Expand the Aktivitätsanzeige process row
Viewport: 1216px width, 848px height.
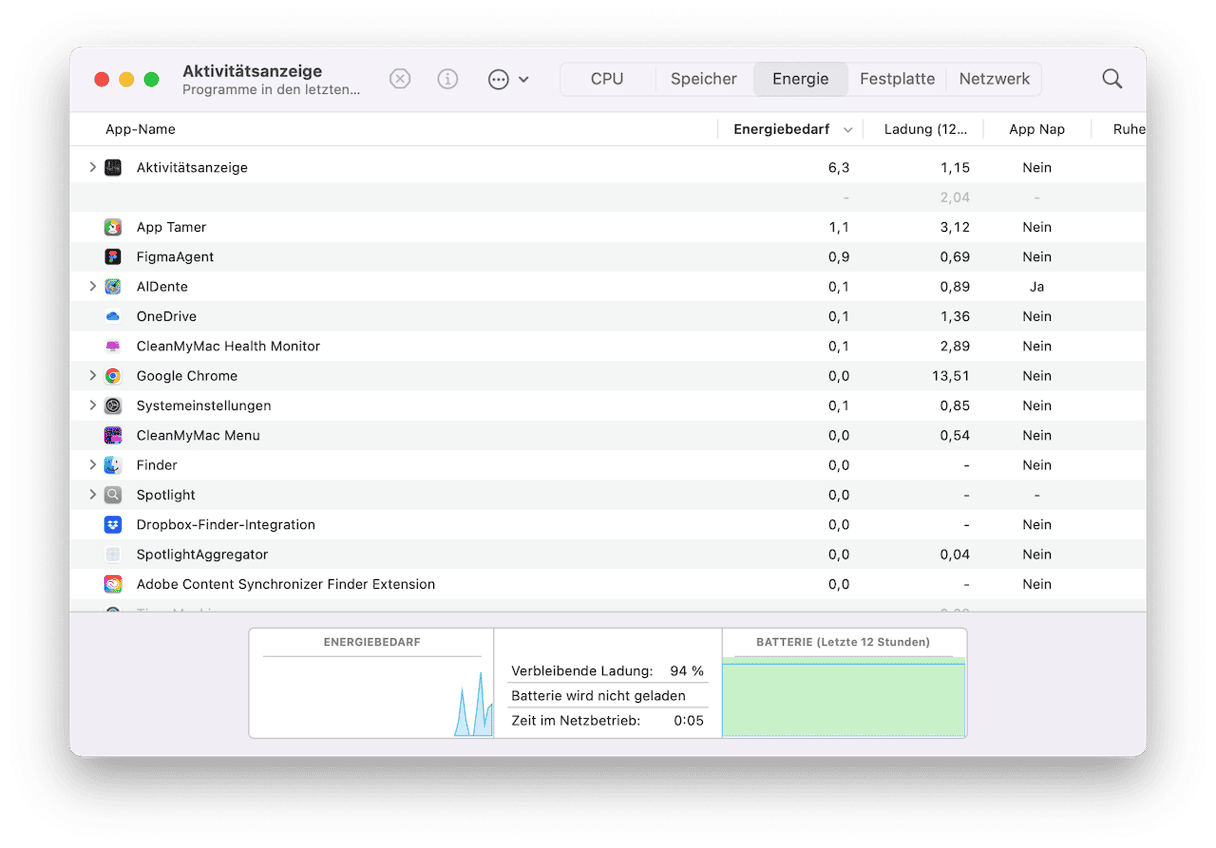(93, 167)
